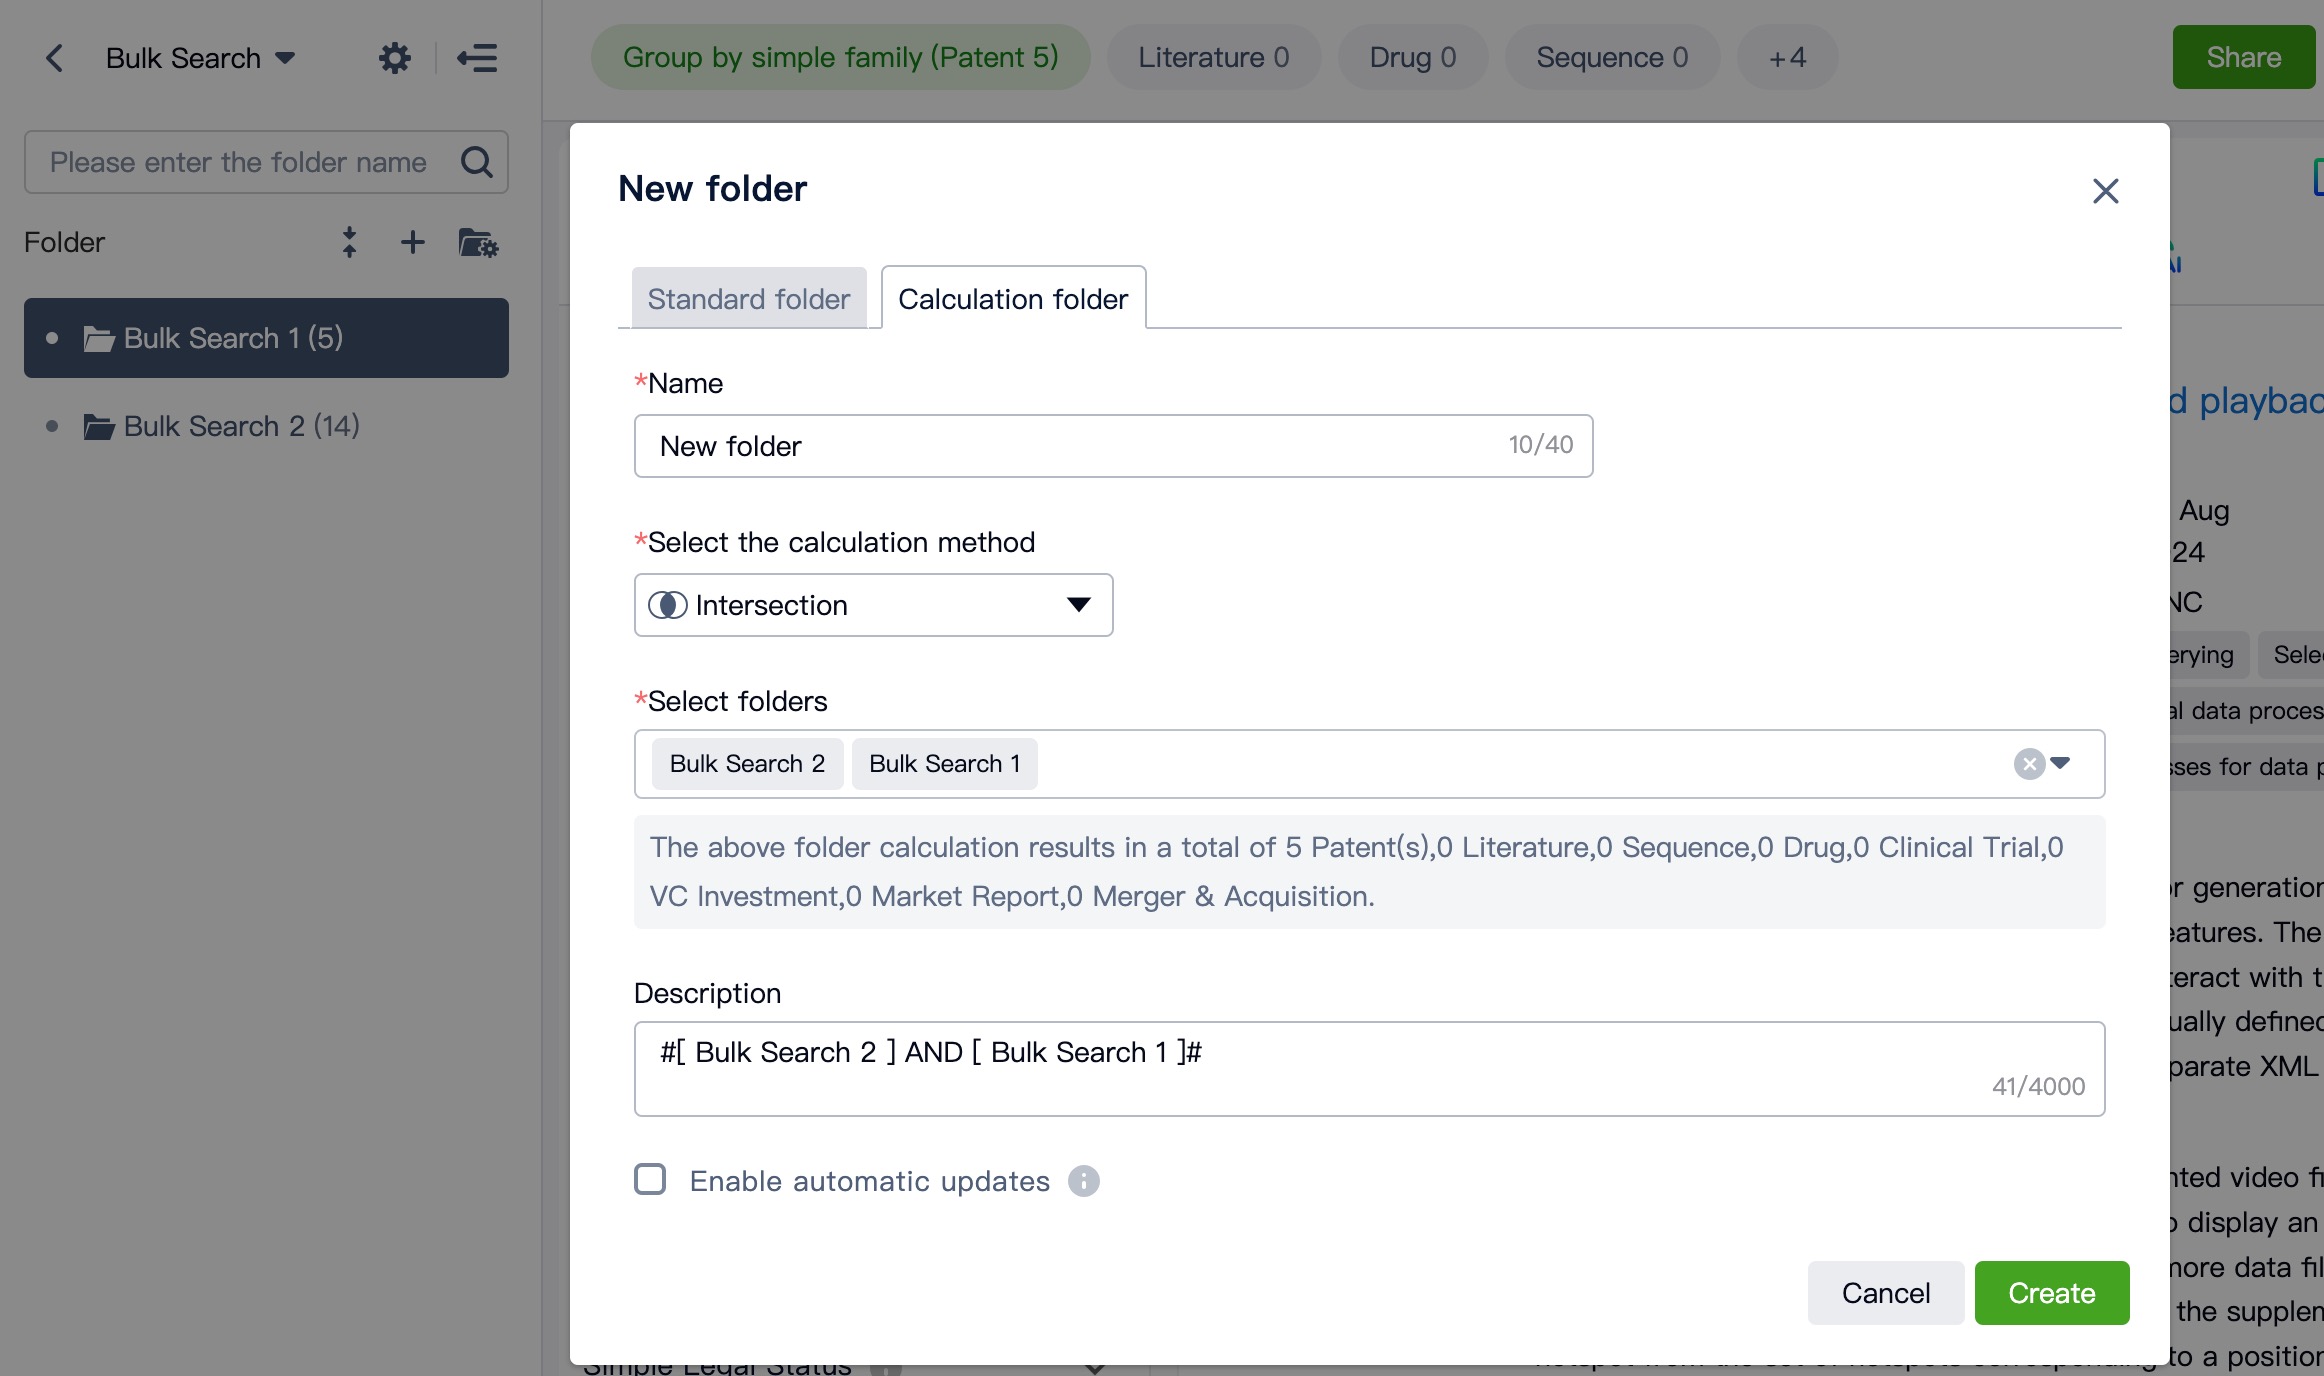Open workspace settings gear icon
Screen dimensions: 2324x1376
395,58
